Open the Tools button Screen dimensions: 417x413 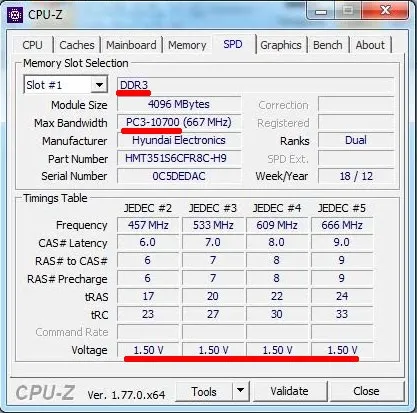click(203, 391)
